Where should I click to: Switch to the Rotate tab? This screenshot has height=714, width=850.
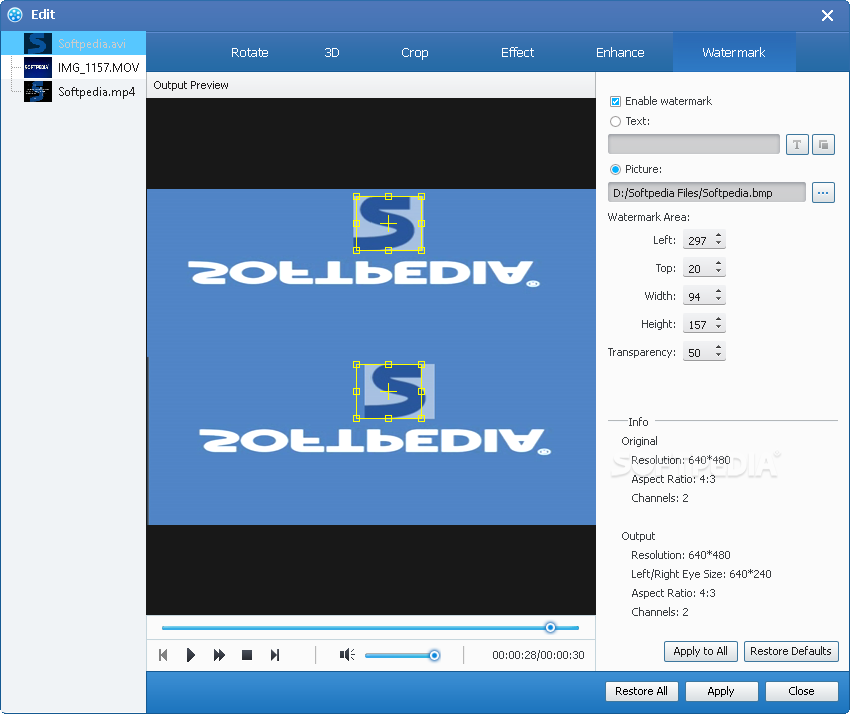coord(249,53)
